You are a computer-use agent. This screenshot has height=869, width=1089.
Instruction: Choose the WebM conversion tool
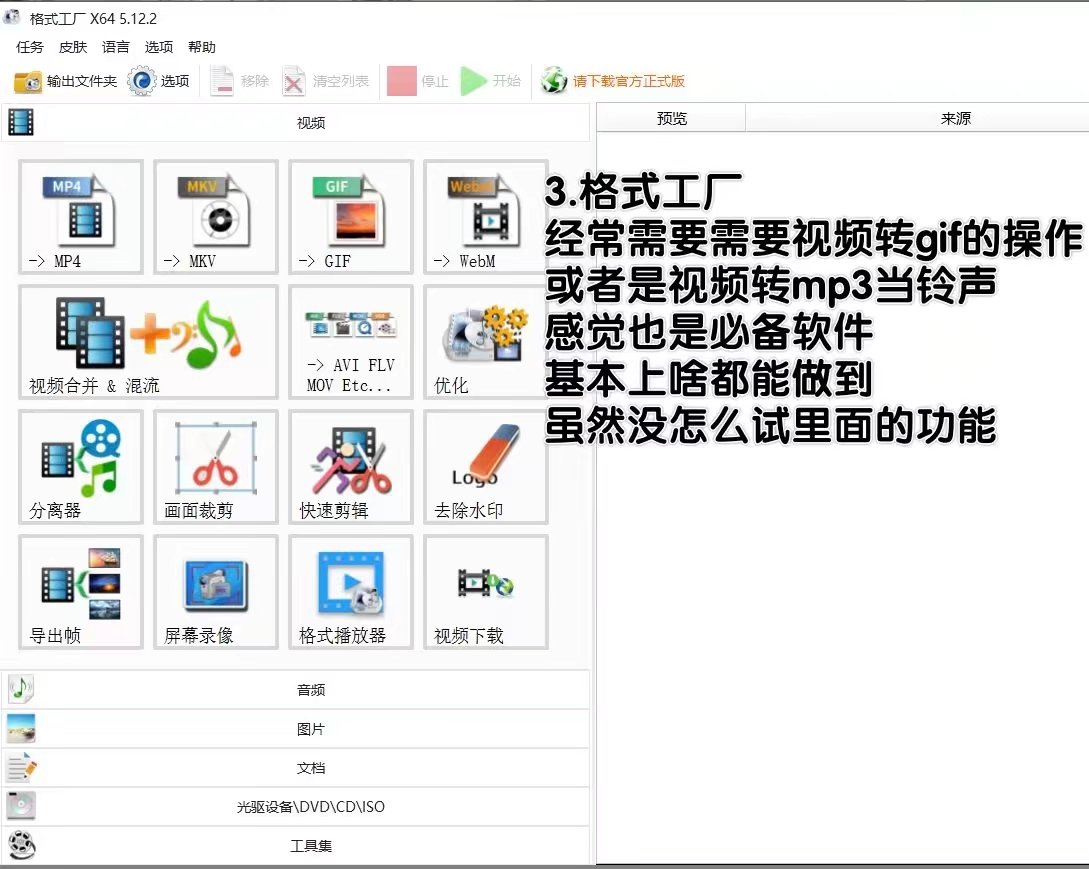point(485,217)
